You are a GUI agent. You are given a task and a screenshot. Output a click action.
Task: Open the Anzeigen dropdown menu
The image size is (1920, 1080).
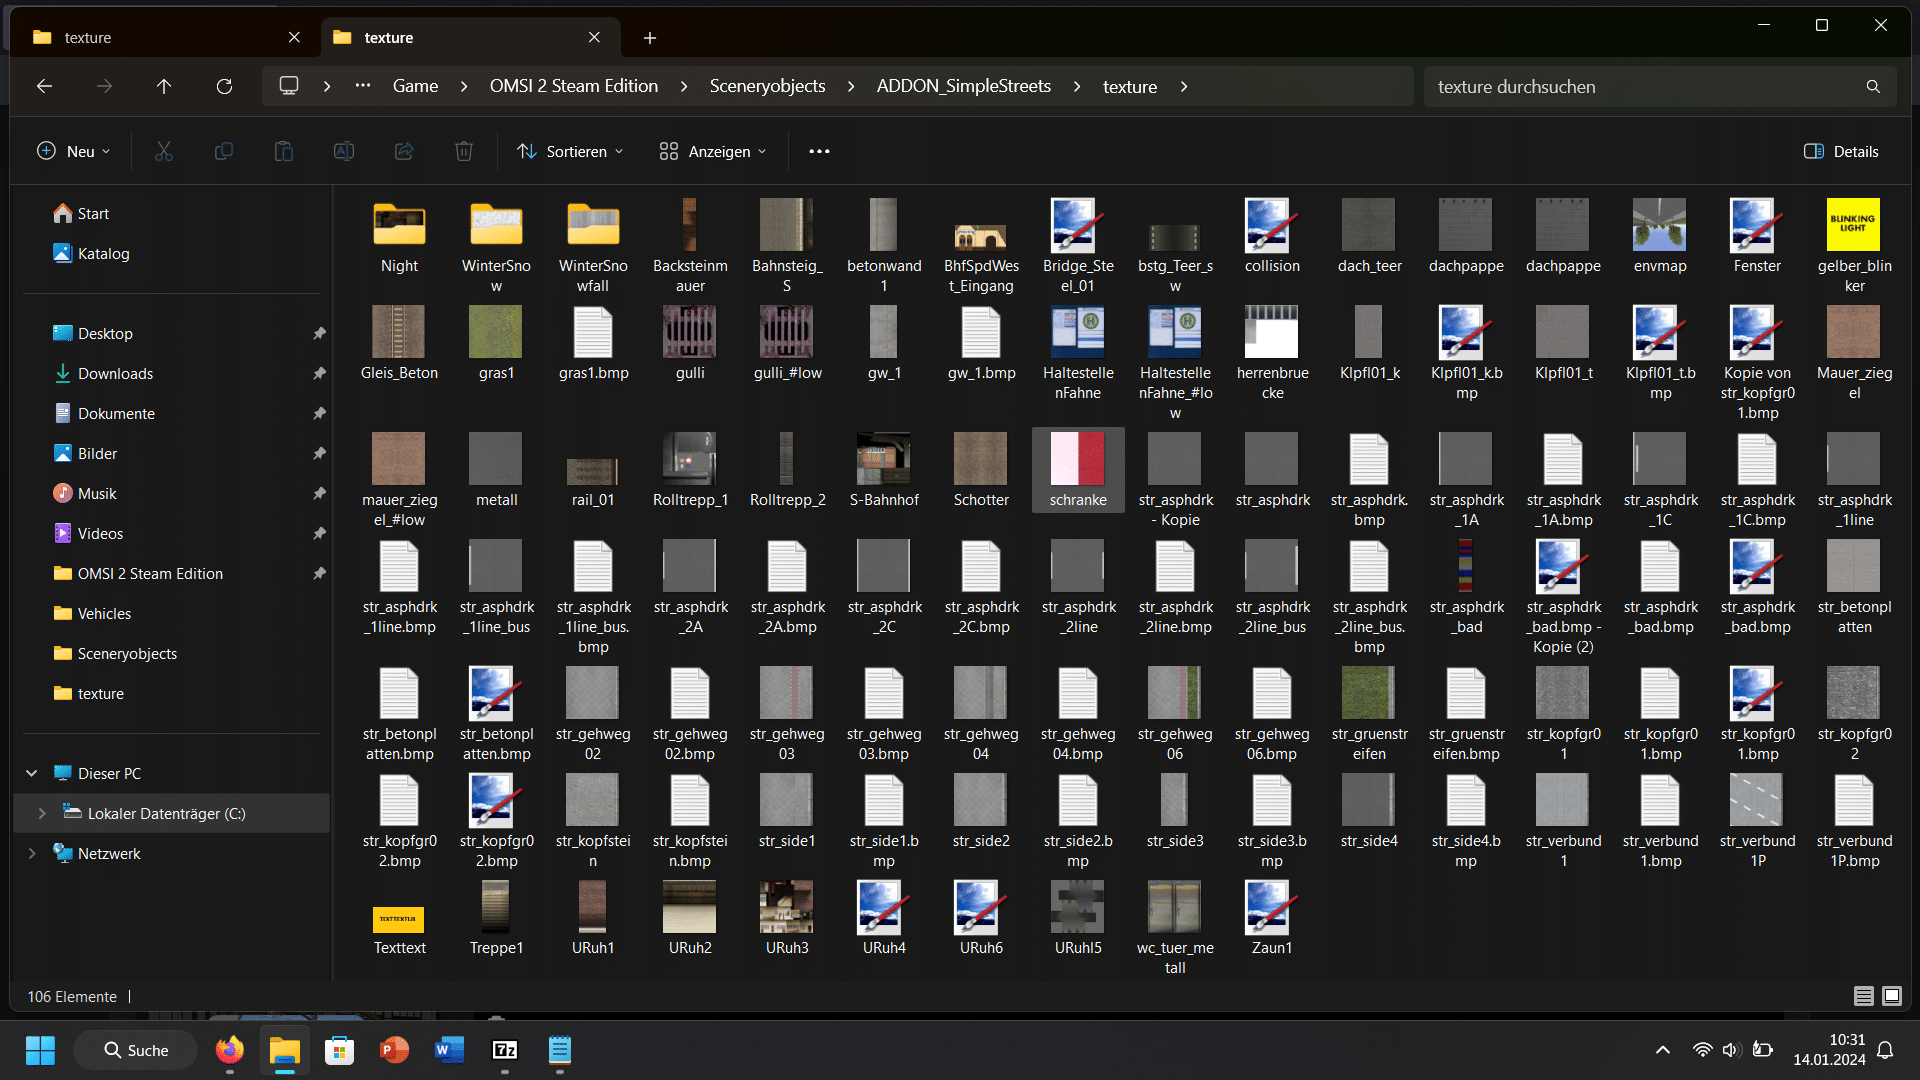tap(713, 151)
